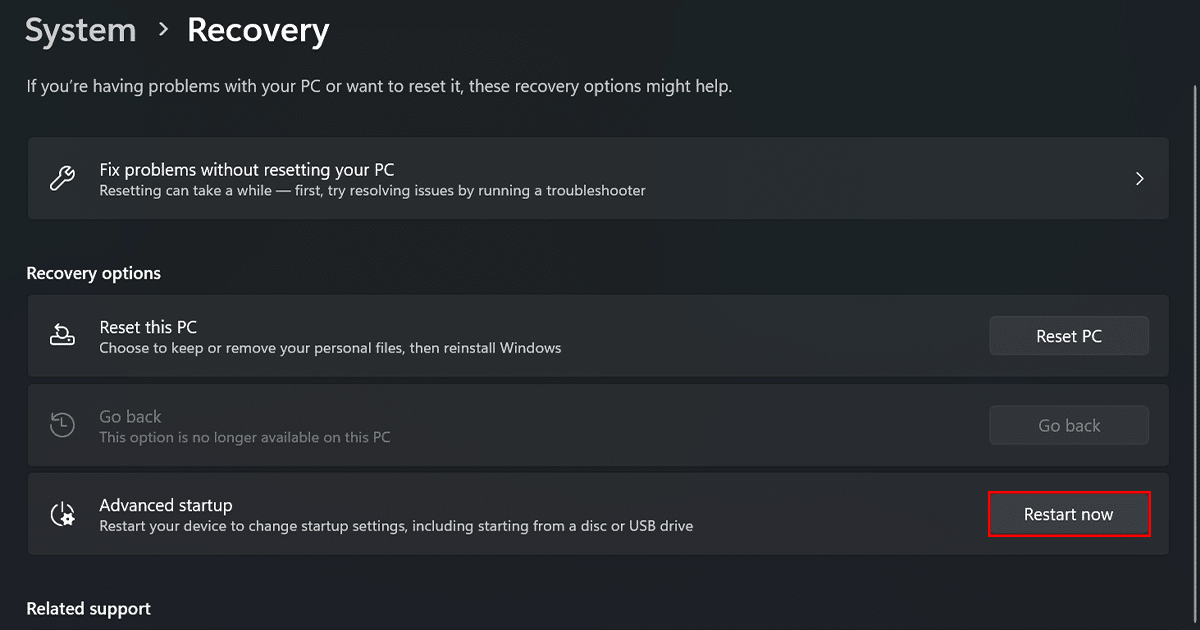
Task: Click the Recovery options section header
Action: [x=93, y=273]
